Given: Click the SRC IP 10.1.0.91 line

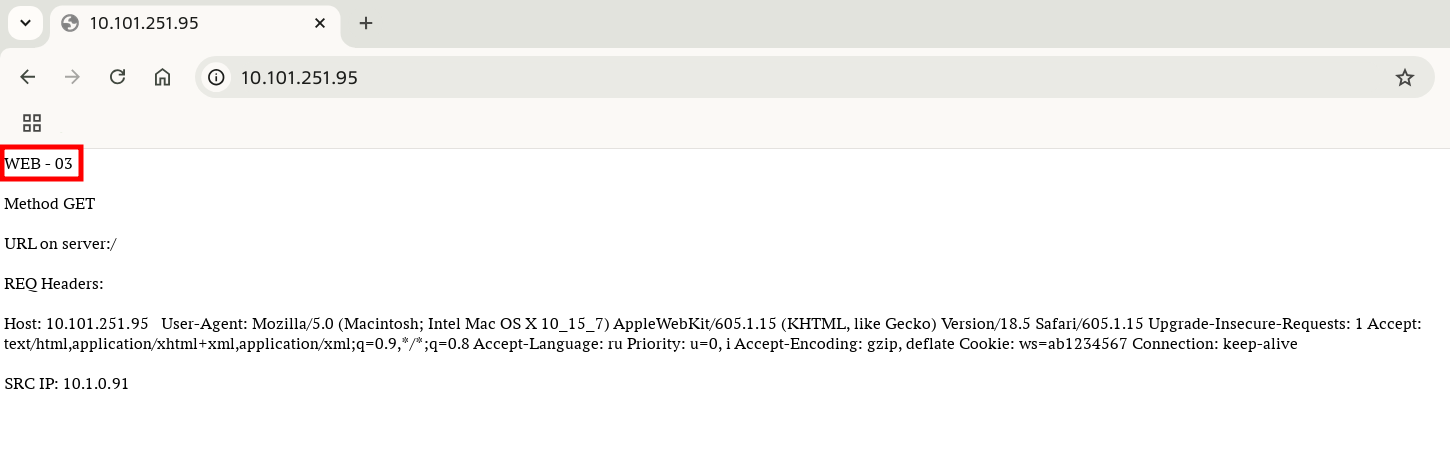Looking at the screenshot, I should pos(66,384).
